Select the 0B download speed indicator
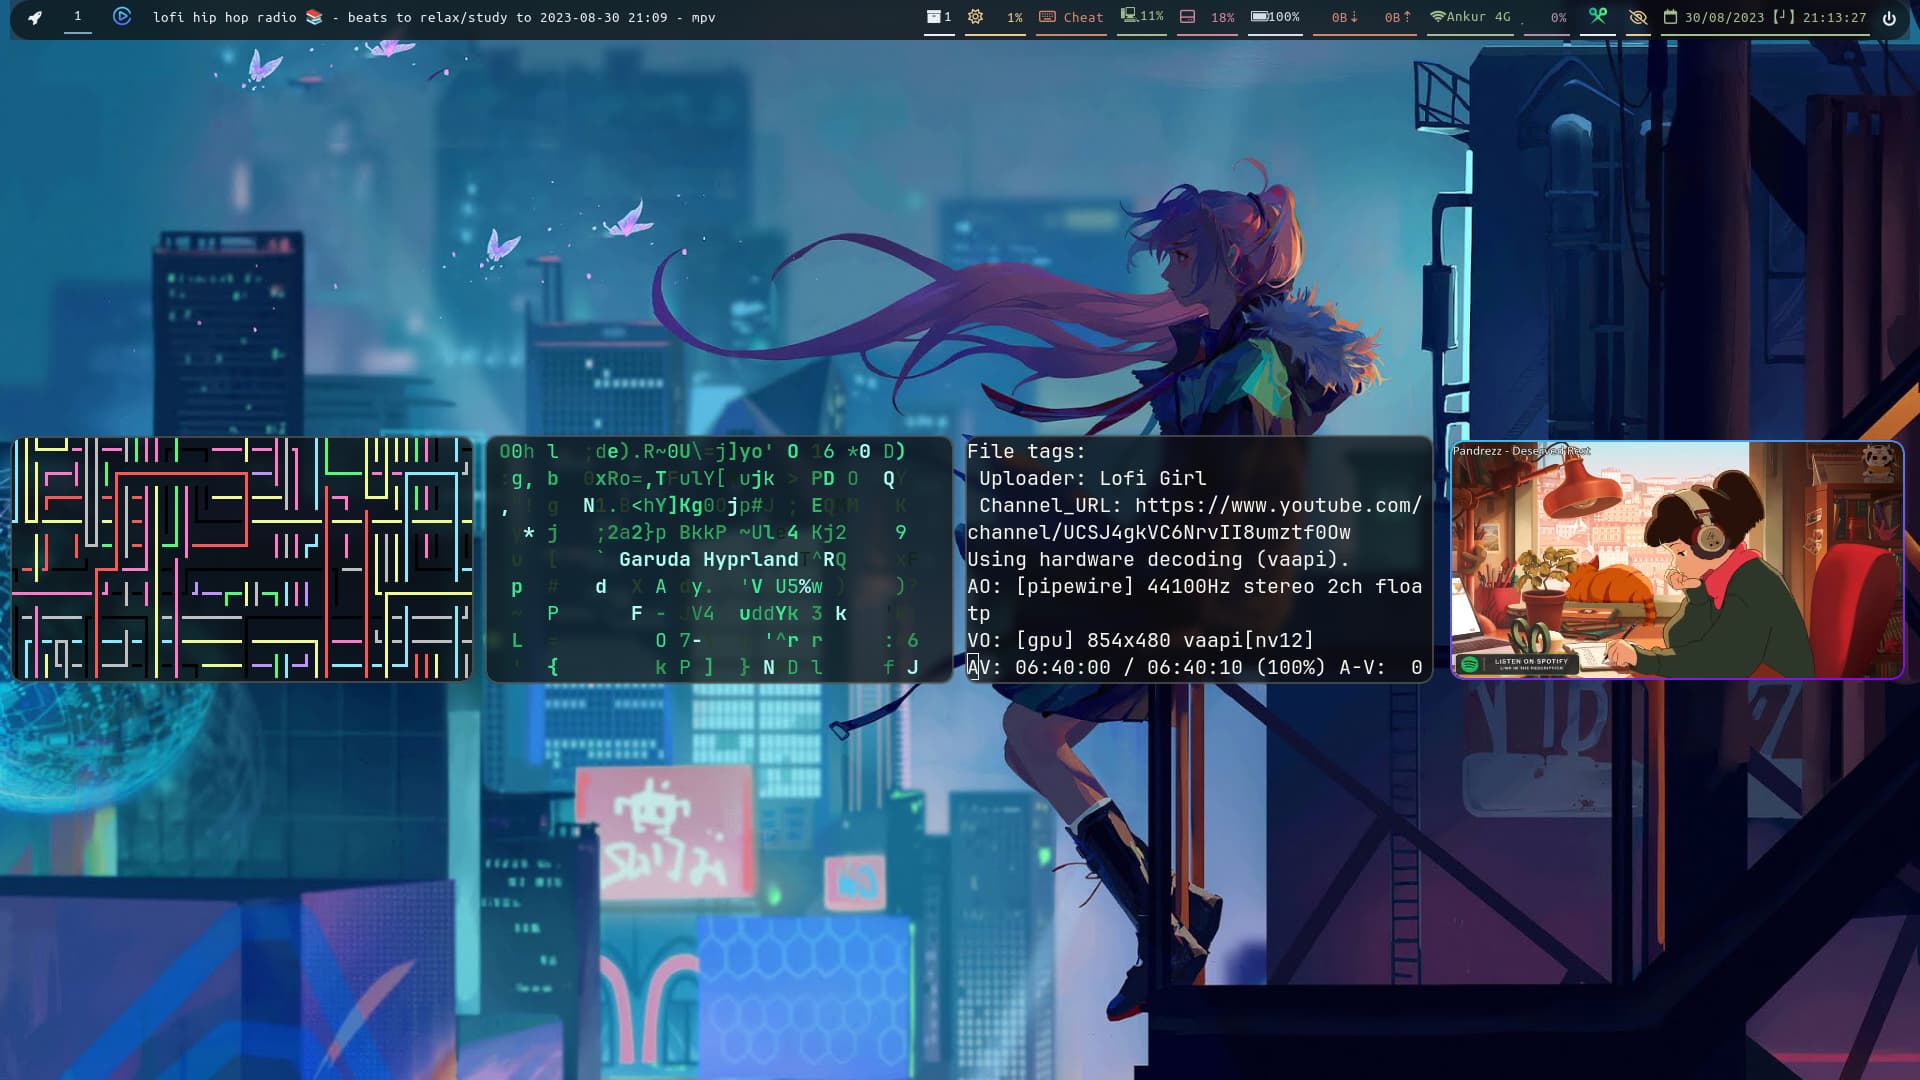Screen dimensions: 1920x1080 (1344, 18)
